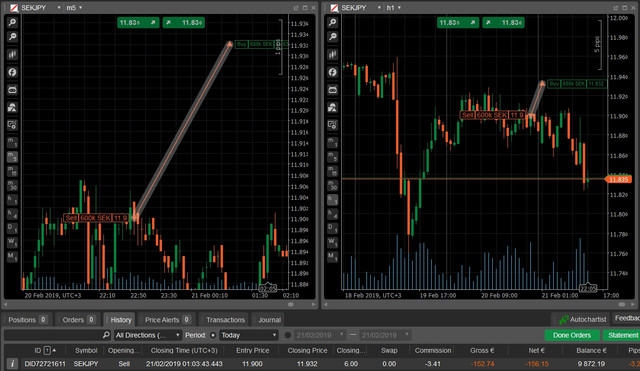The image size is (640, 371).
Task: Click m5 chart horizontal scrollbar thumb
Action: [x=291, y=304]
